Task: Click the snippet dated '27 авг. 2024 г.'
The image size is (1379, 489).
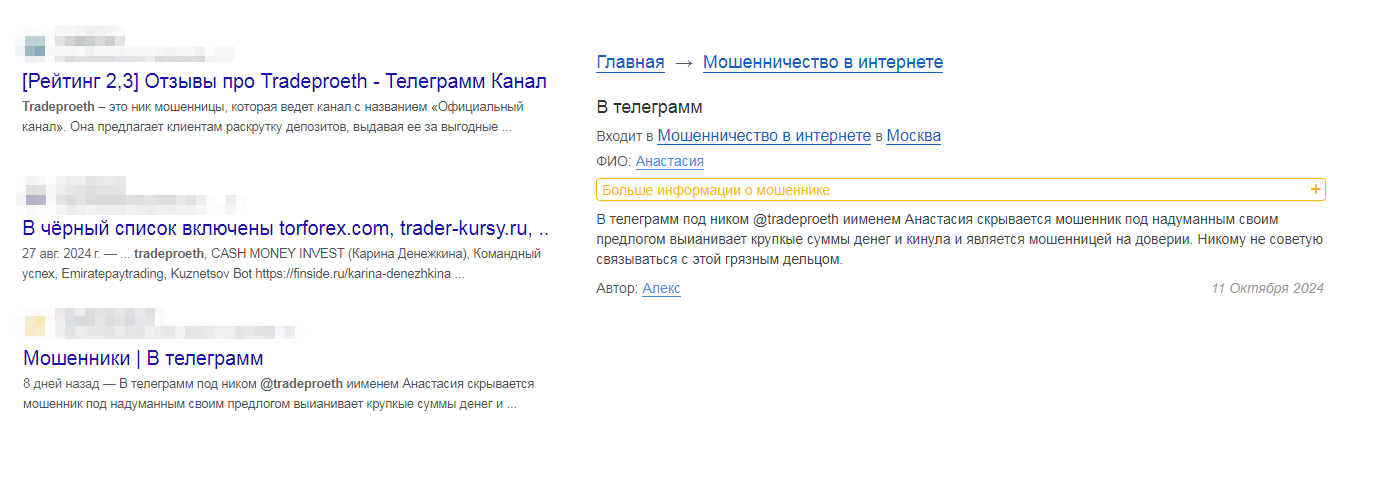Action: coord(281,263)
